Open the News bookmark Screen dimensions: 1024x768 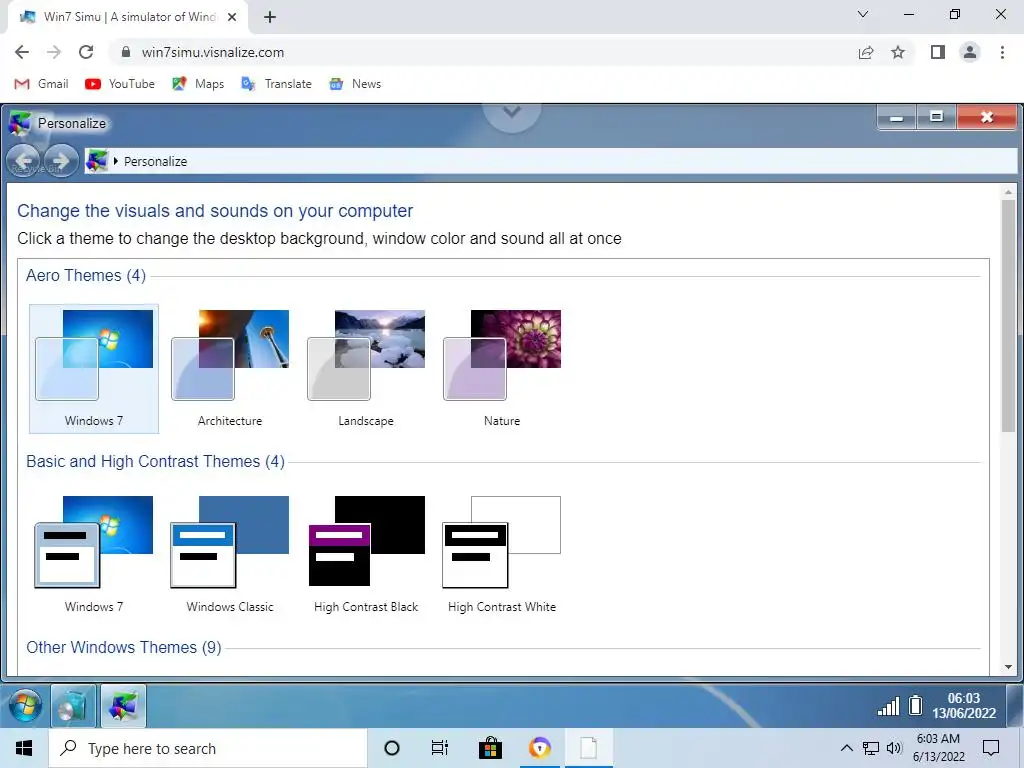coord(355,84)
